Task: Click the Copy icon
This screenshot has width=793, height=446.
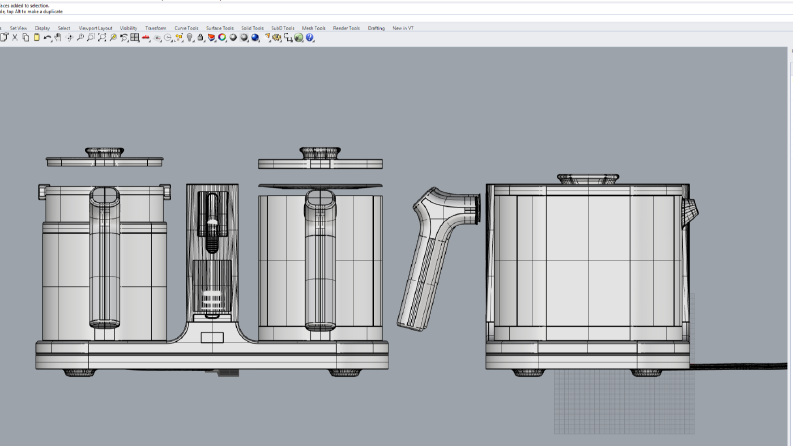Action: click(25, 37)
